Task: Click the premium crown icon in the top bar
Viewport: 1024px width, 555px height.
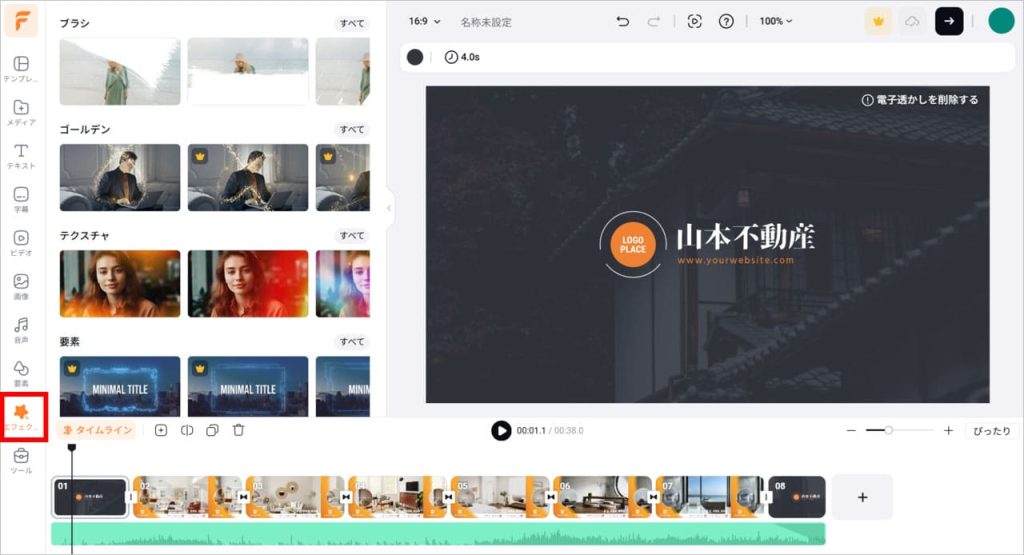Action: pos(878,21)
